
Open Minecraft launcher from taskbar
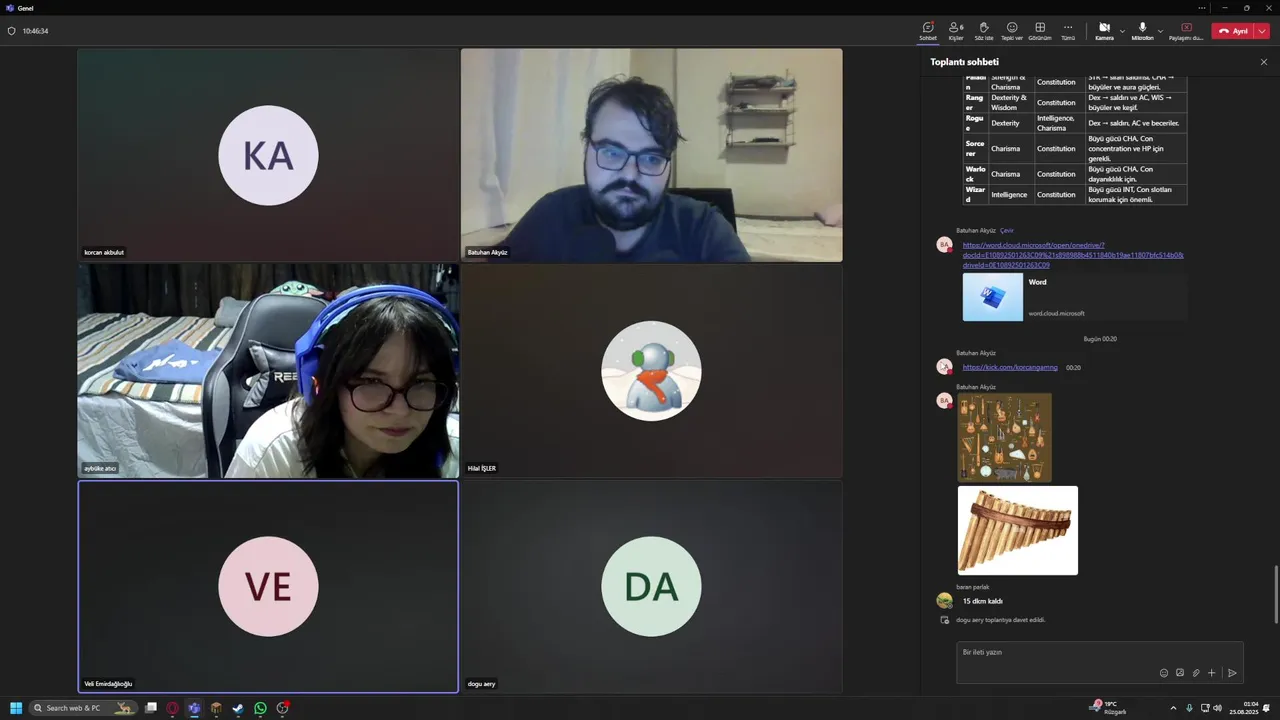click(216, 708)
